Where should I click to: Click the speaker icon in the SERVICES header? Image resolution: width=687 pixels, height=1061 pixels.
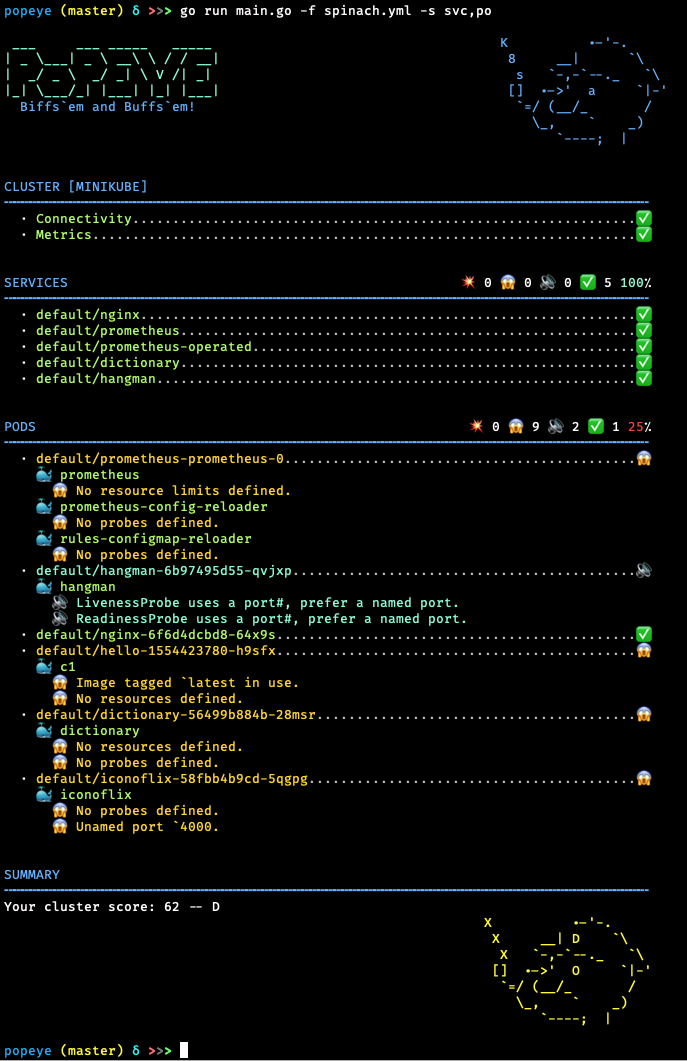click(x=548, y=282)
